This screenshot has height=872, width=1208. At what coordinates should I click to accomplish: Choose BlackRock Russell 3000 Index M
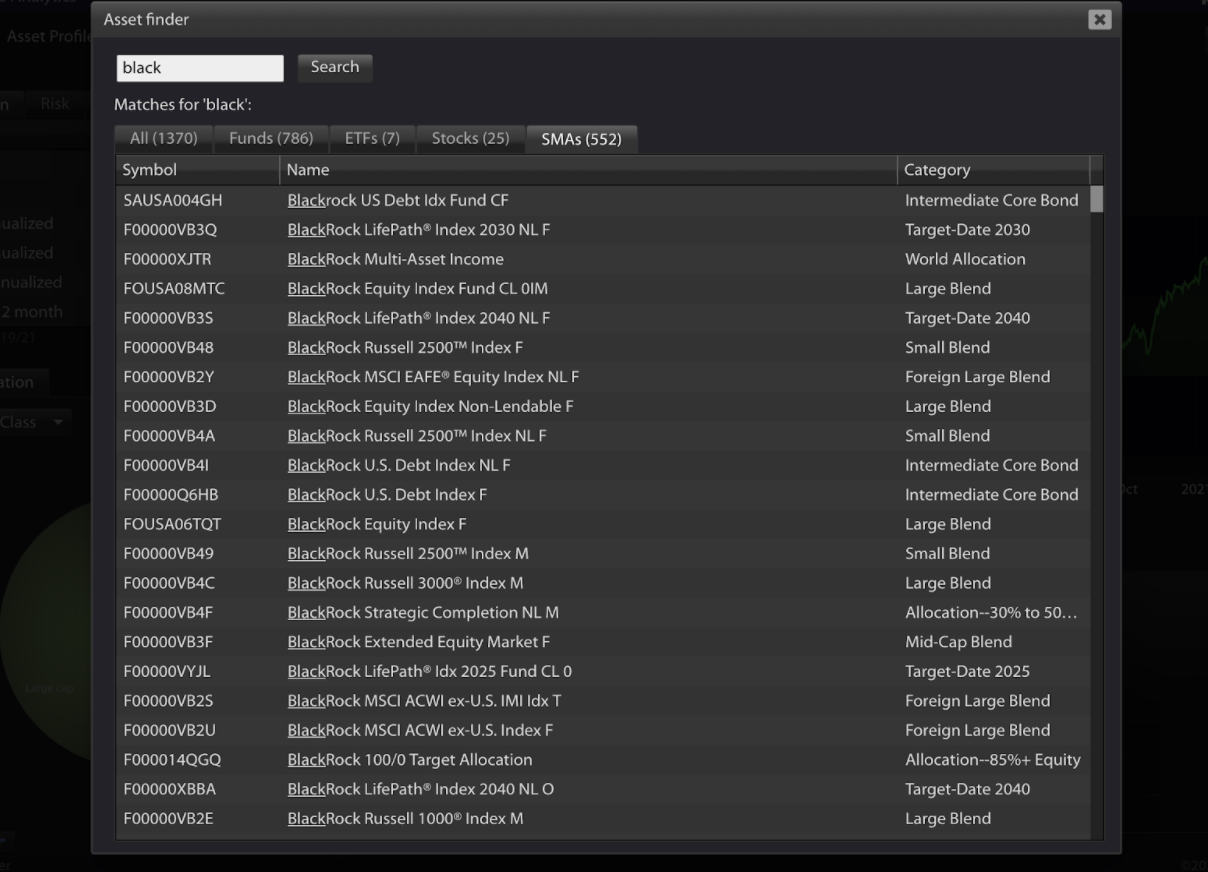[405, 583]
